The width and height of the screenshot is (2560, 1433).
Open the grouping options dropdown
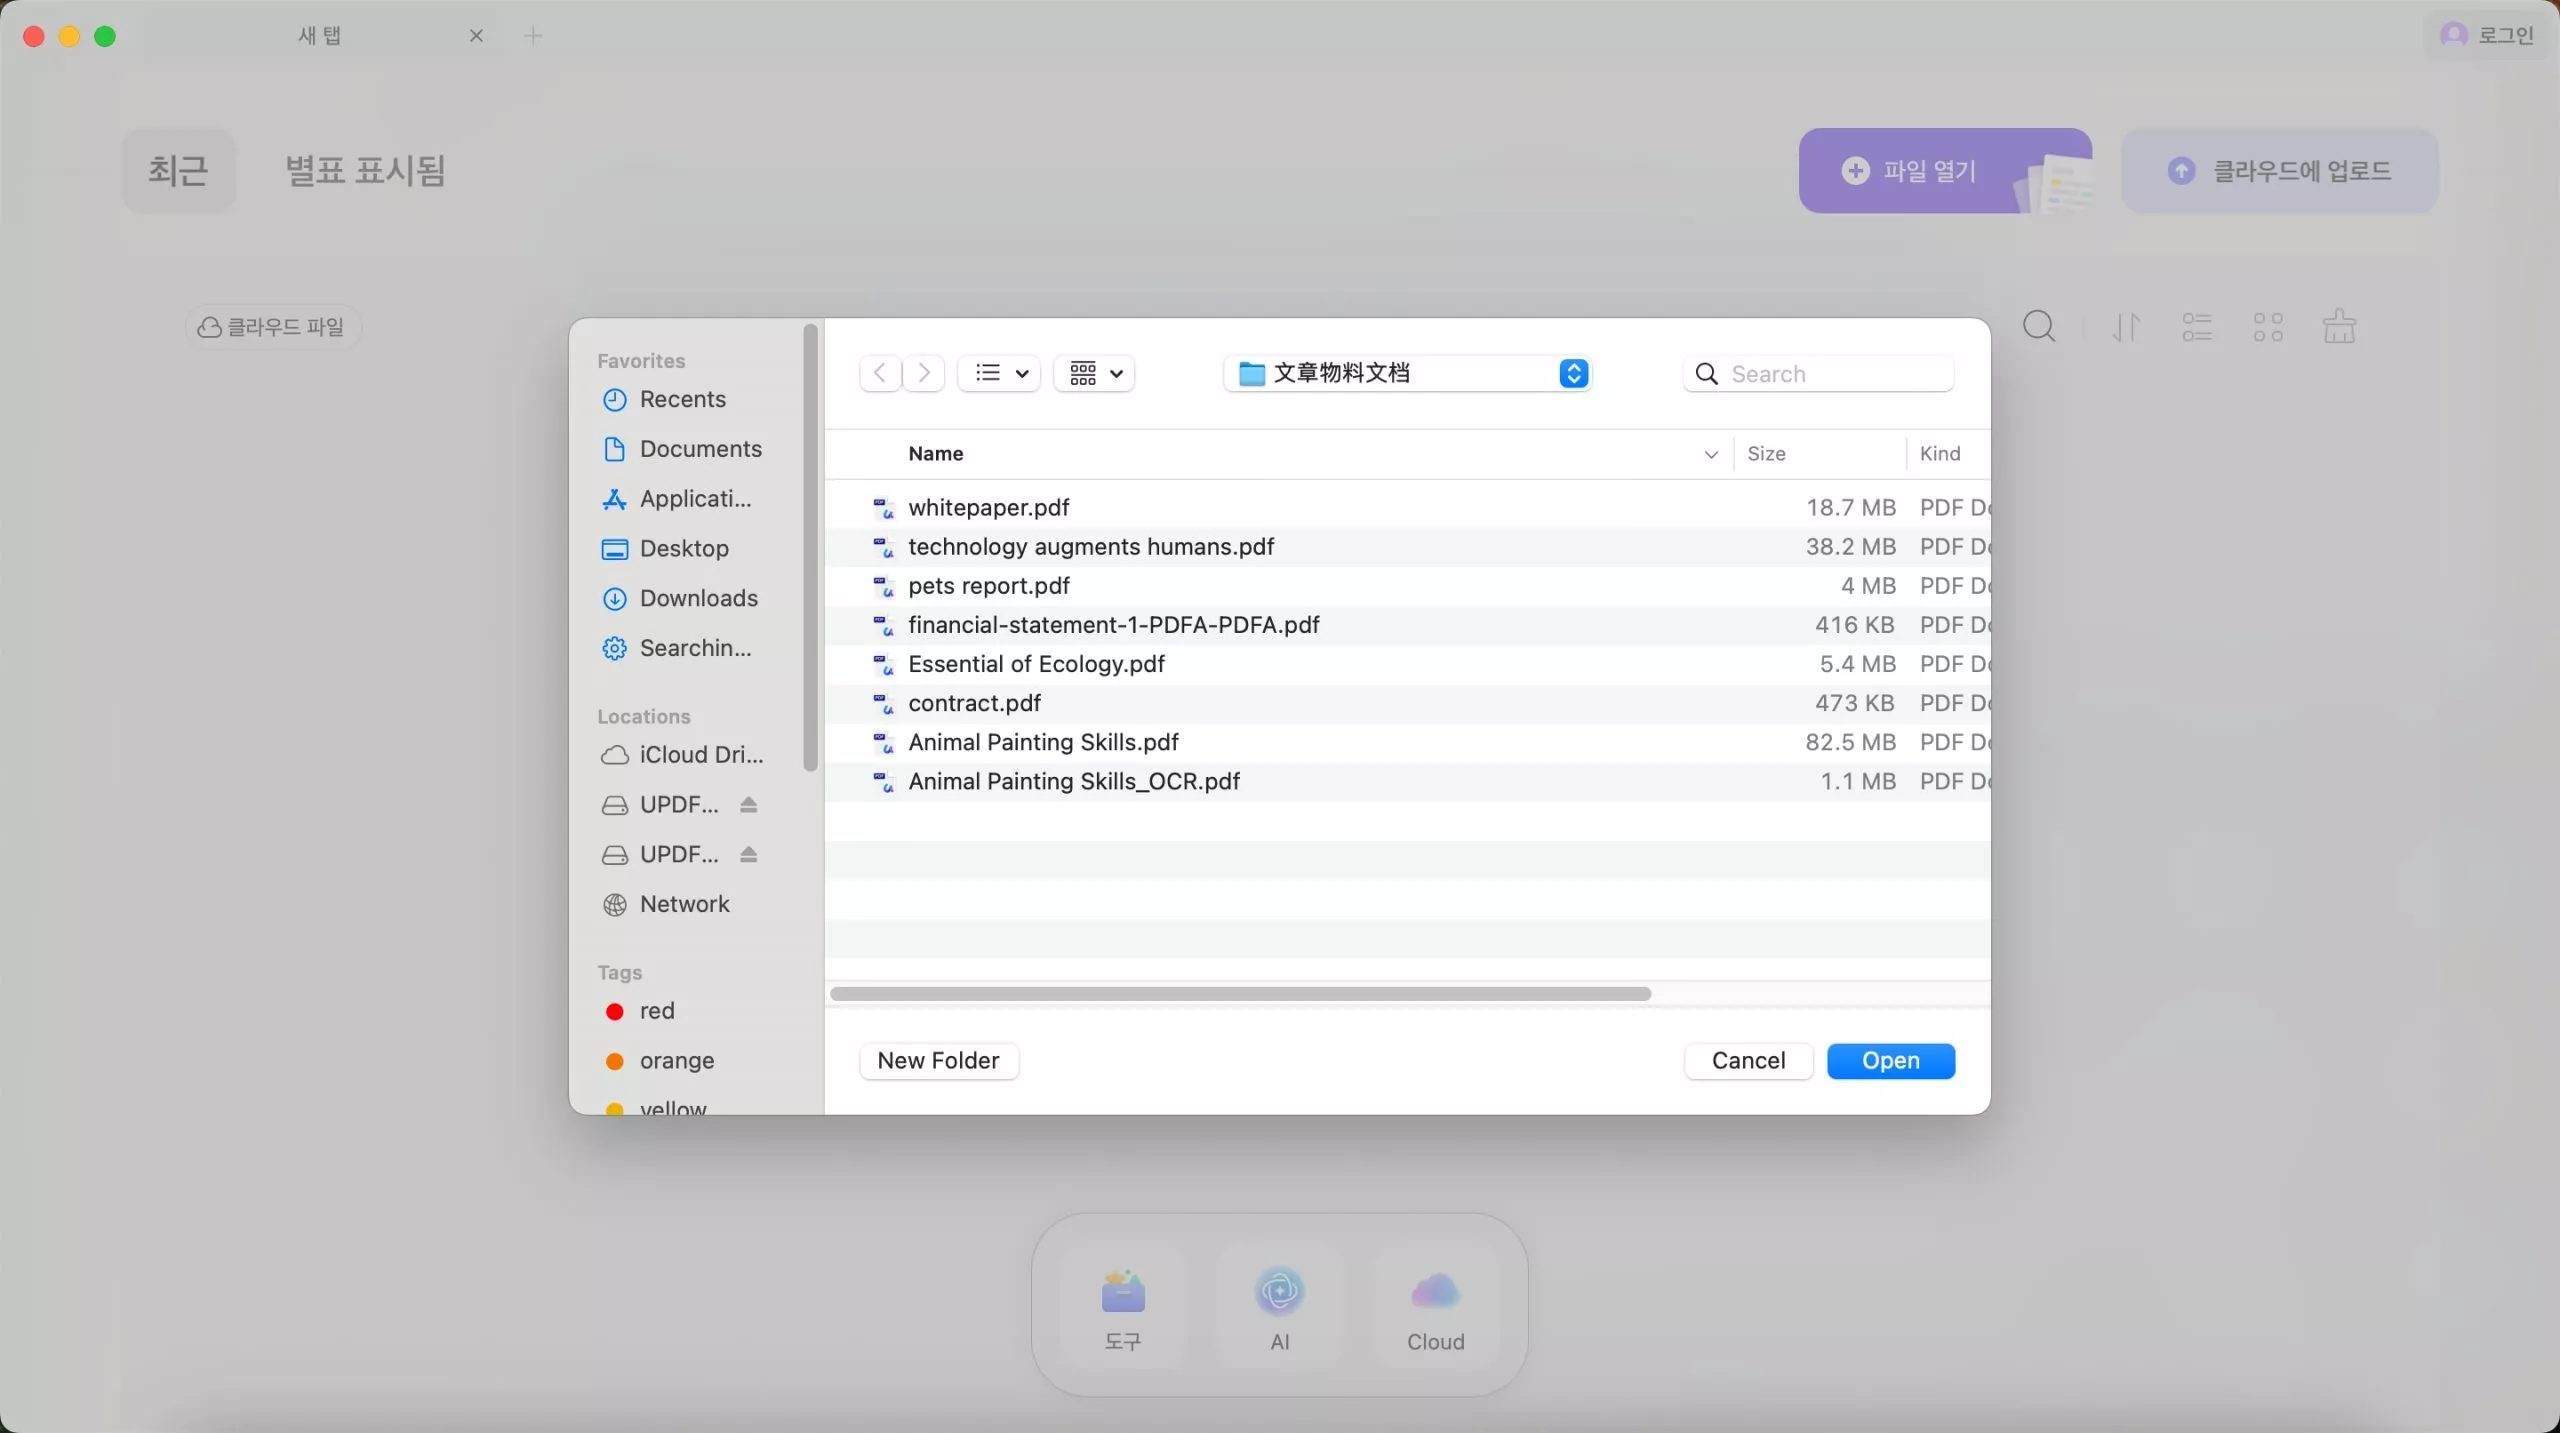(x=1094, y=373)
